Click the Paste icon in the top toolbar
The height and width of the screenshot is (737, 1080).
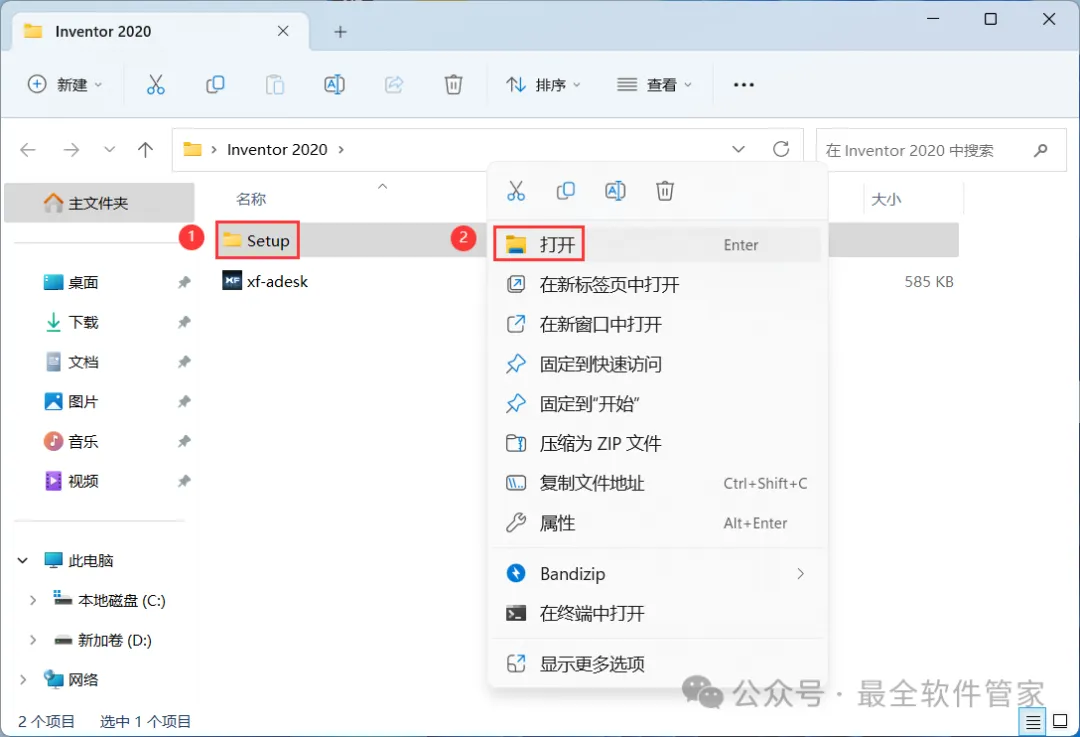pos(275,85)
